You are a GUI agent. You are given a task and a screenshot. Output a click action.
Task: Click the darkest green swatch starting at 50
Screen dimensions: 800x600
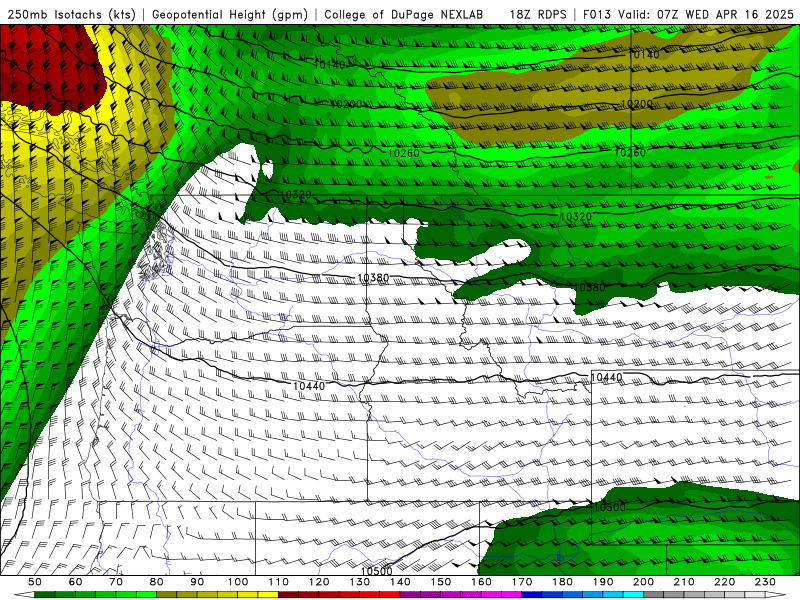coord(44,595)
